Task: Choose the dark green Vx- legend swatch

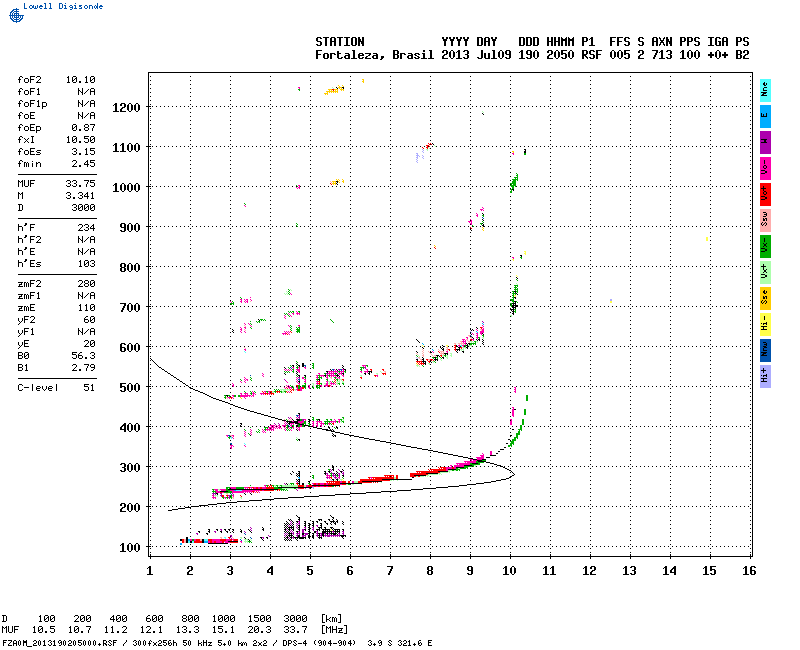Action: point(765,246)
